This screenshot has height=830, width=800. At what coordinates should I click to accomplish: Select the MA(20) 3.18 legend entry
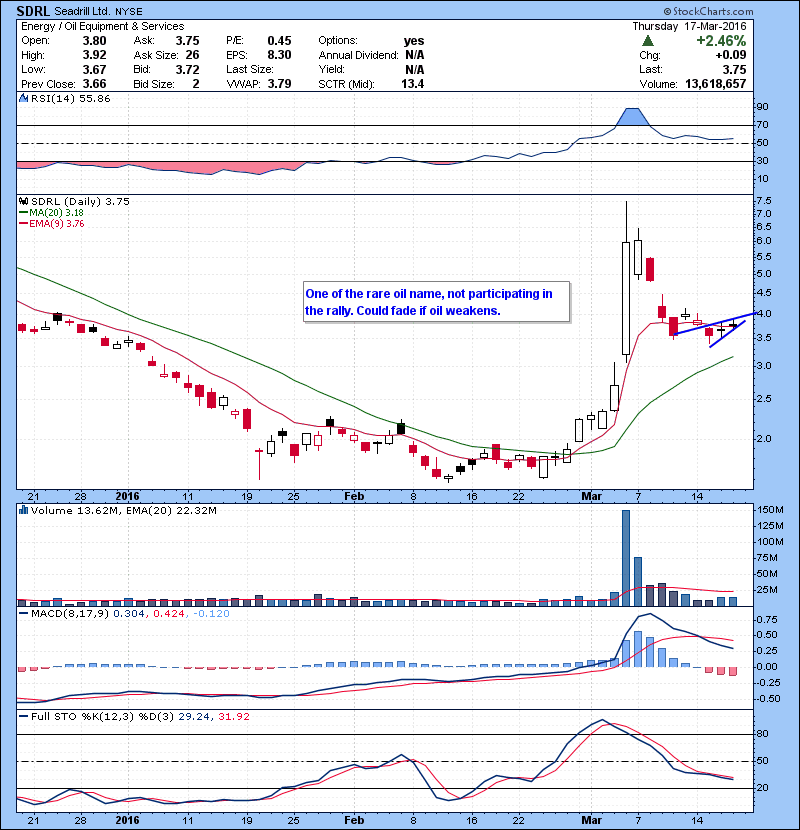click(51, 213)
